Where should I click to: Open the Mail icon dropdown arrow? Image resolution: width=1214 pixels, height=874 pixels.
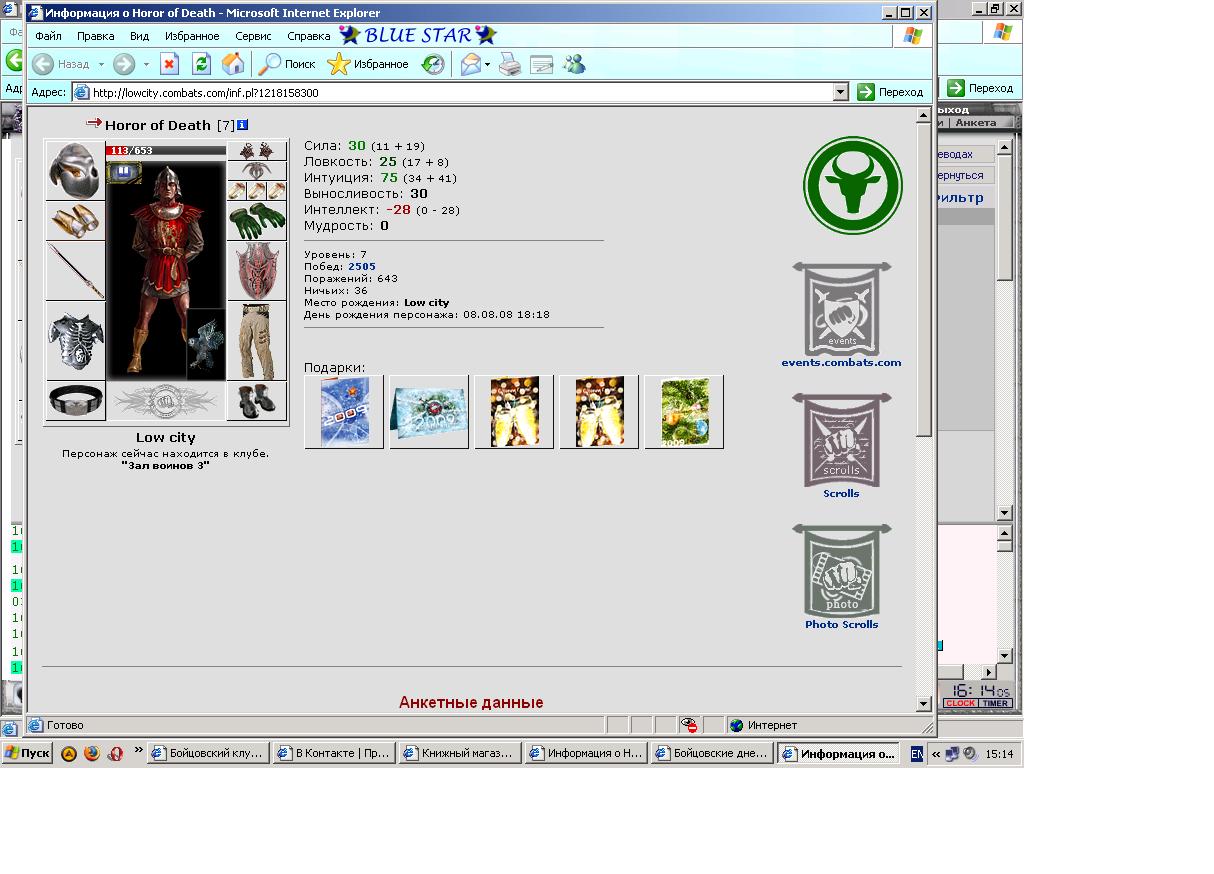pos(488,65)
